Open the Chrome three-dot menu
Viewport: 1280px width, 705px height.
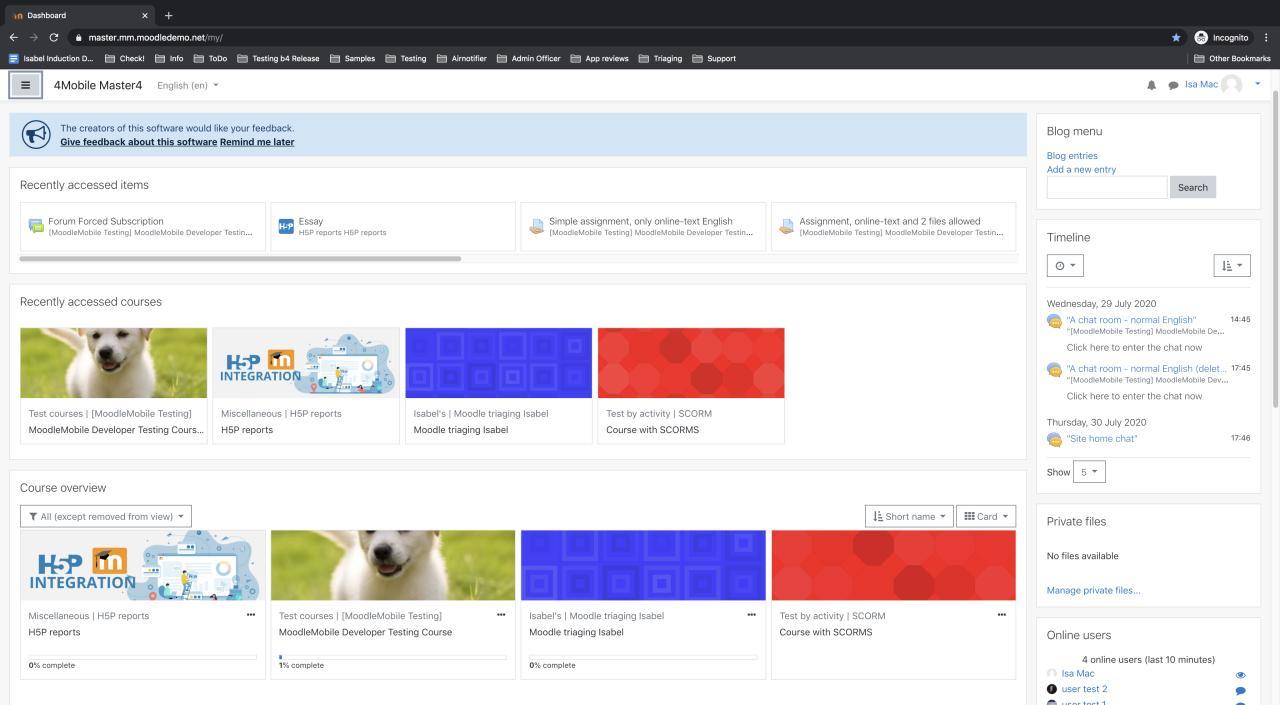[1266, 37]
